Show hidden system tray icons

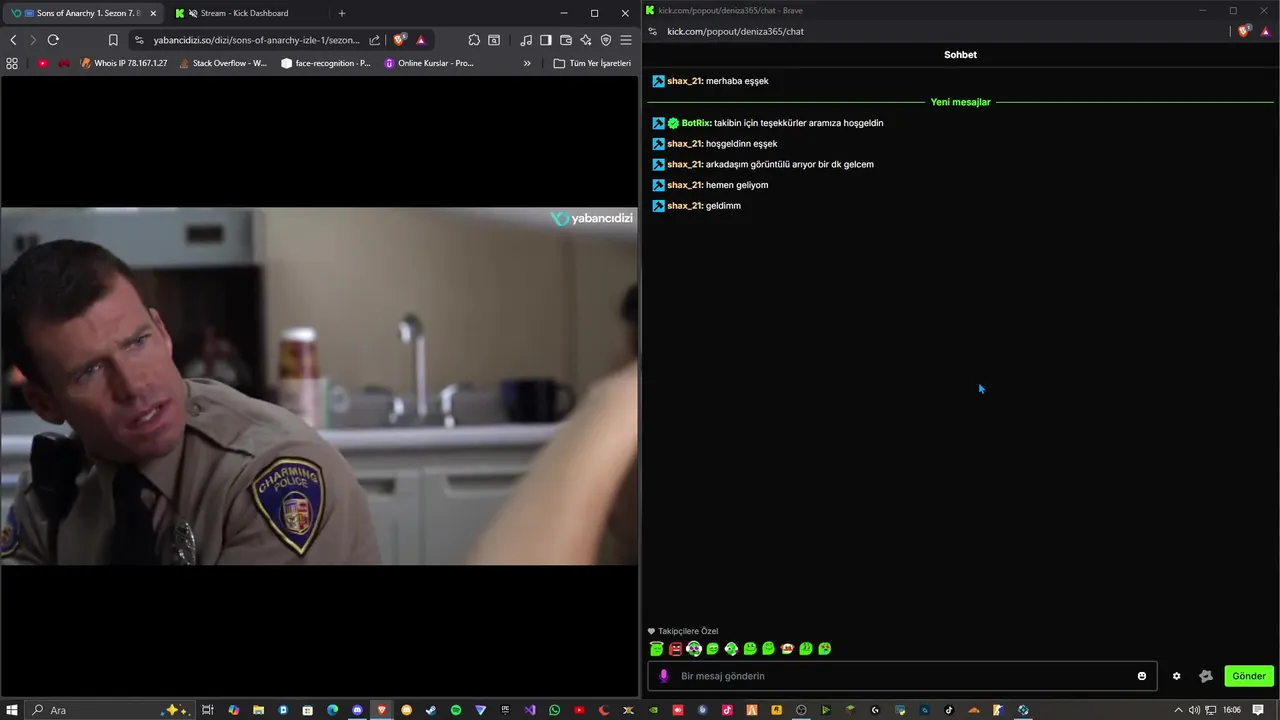pos(1178,710)
